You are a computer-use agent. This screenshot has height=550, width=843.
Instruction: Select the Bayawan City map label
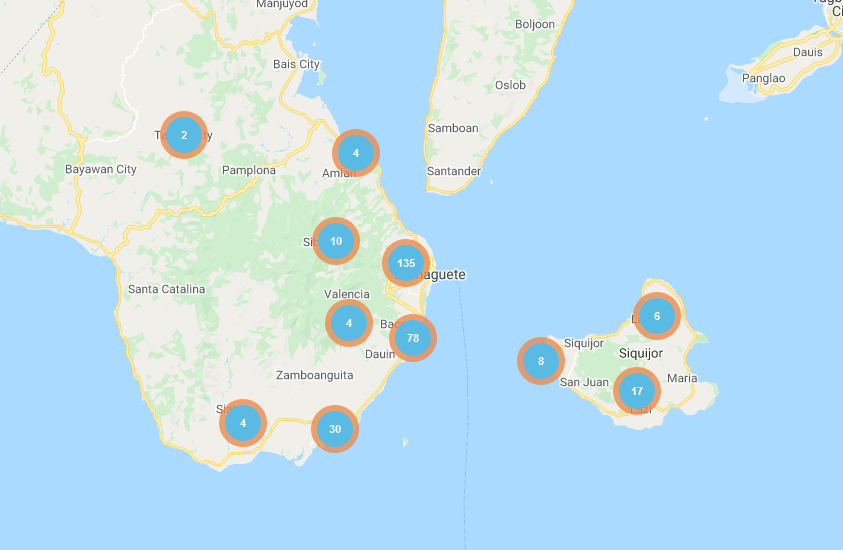click(101, 169)
